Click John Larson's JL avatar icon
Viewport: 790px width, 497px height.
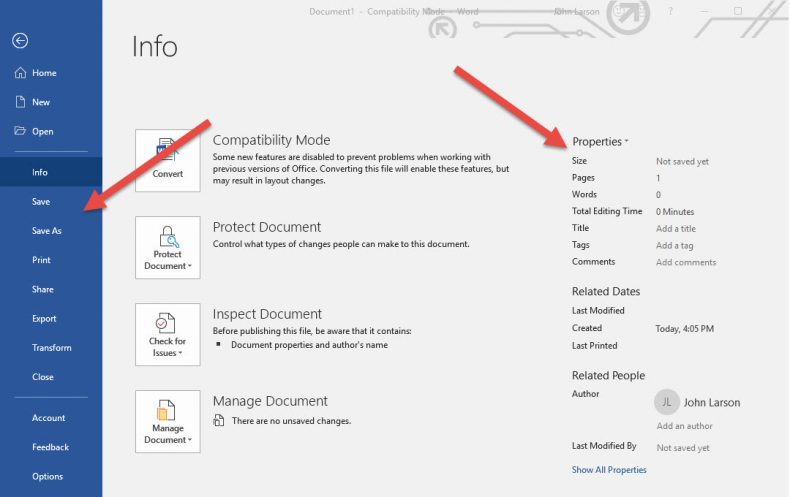[666, 402]
